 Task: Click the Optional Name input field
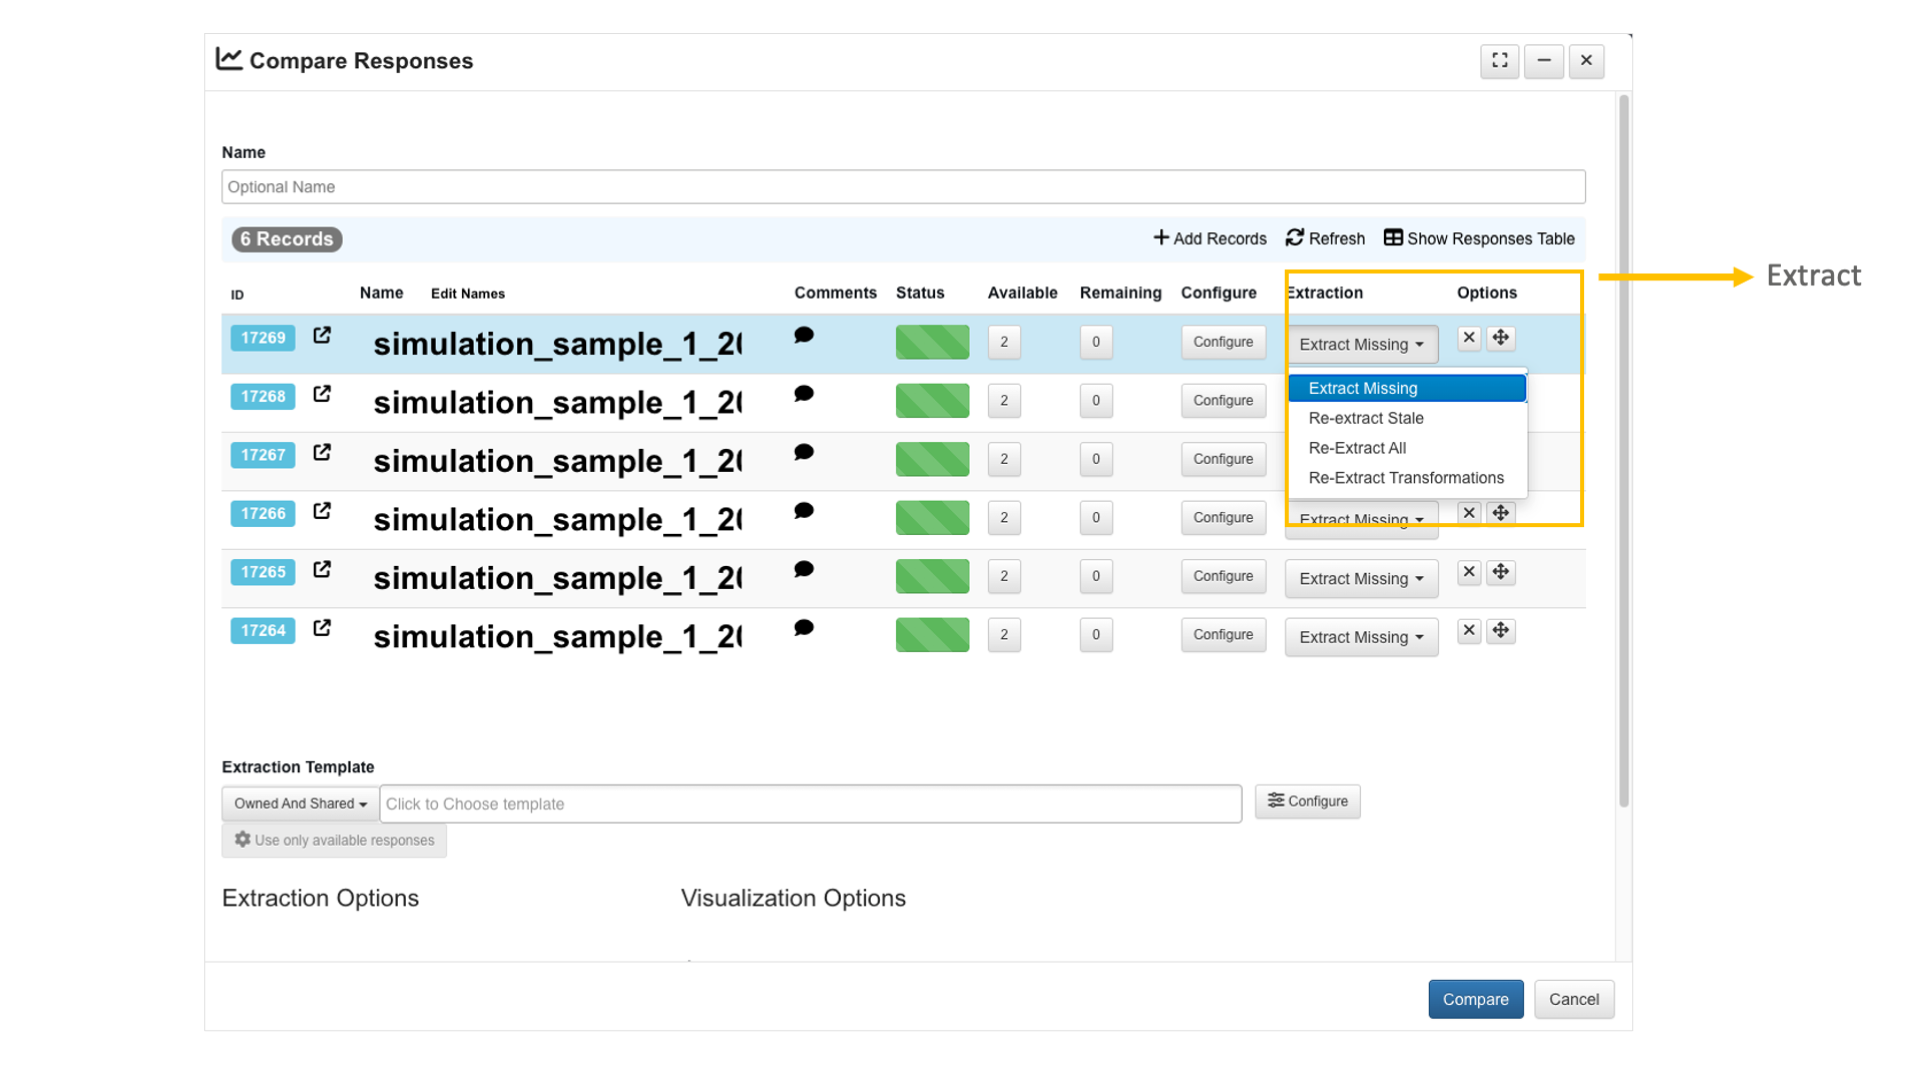point(902,187)
